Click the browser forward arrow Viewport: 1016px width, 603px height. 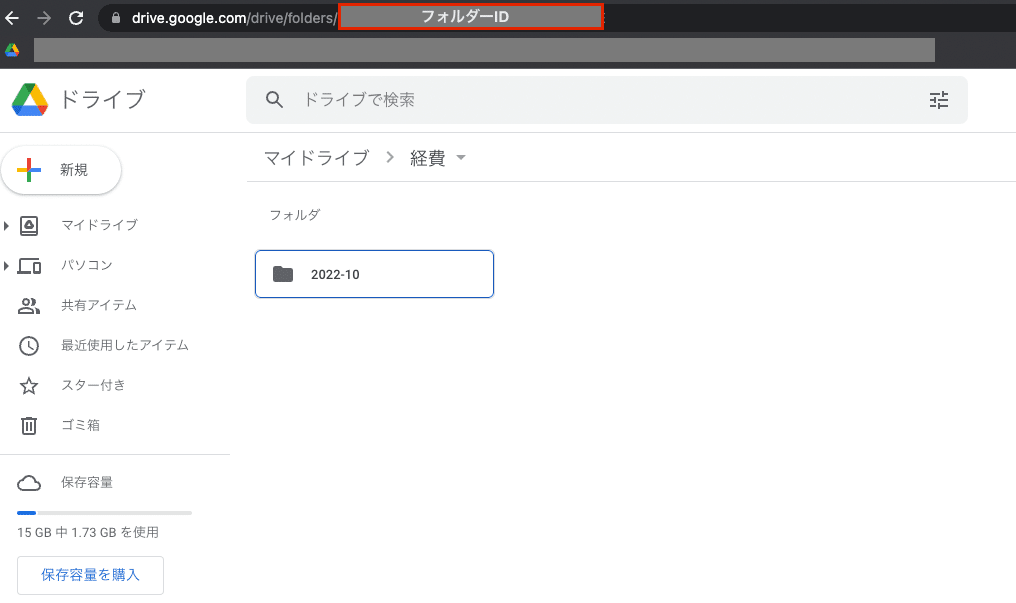tap(43, 18)
